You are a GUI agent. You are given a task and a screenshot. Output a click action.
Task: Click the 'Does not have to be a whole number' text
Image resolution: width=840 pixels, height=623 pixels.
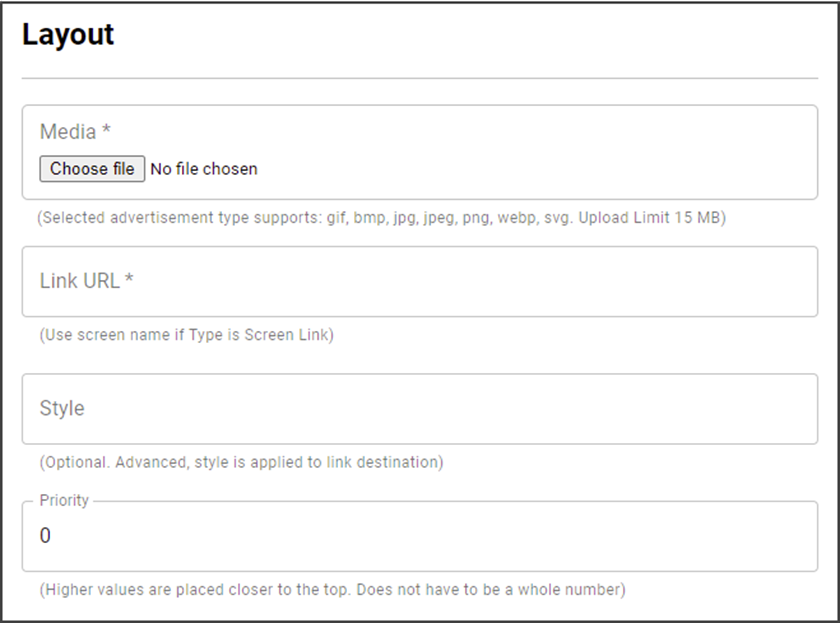click(500, 590)
